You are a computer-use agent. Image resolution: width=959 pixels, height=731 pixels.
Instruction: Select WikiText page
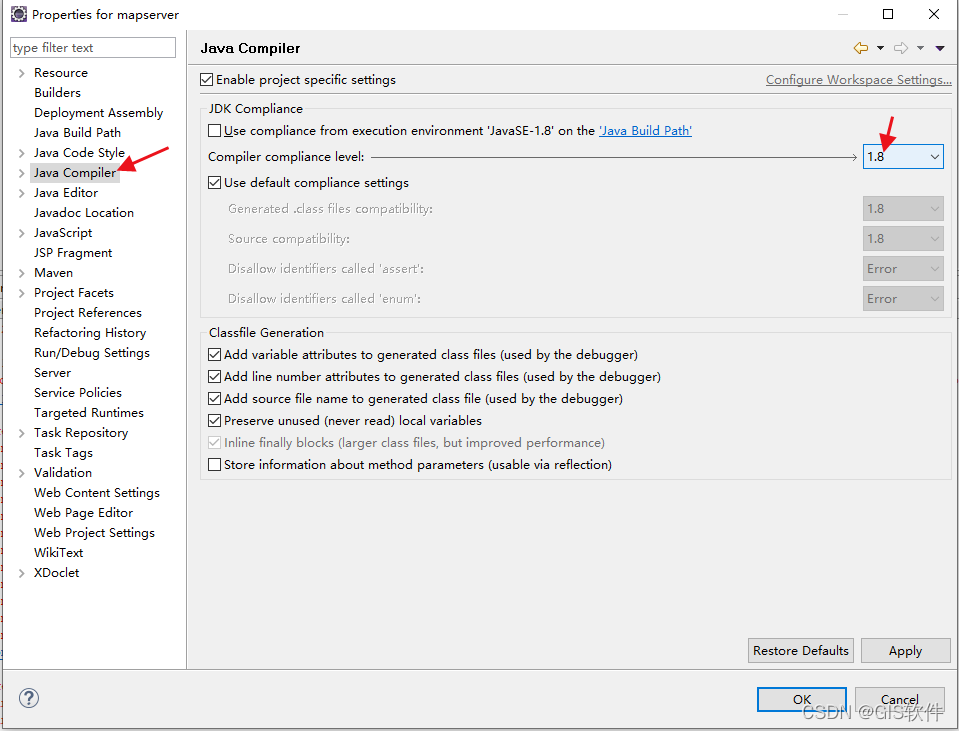point(58,553)
